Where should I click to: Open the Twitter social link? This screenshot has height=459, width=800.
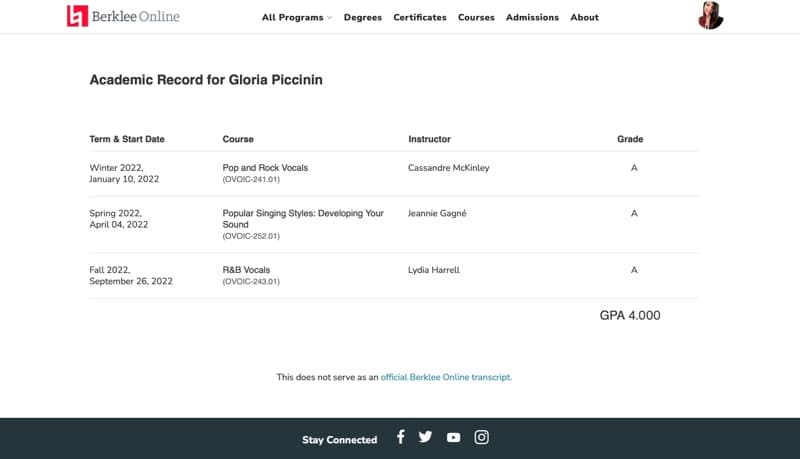click(425, 437)
